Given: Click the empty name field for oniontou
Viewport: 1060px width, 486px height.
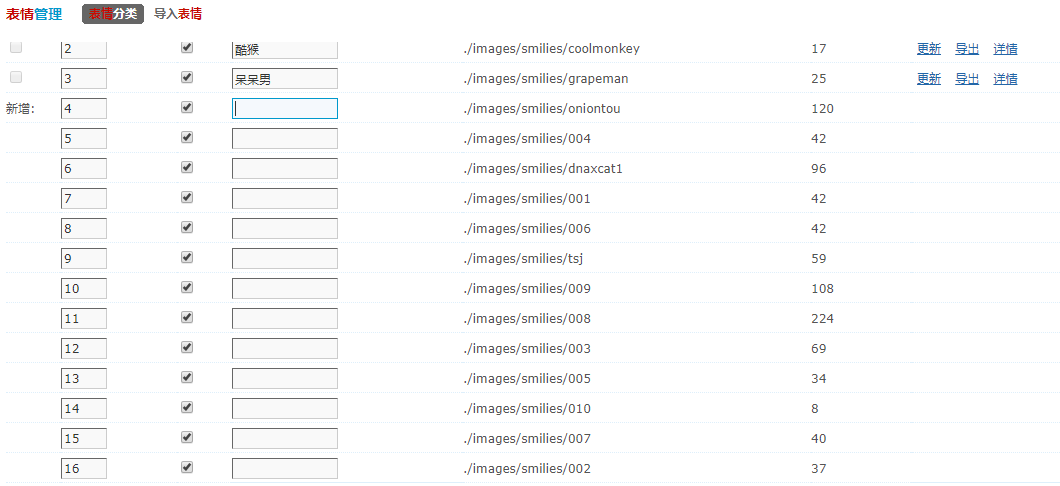Looking at the screenshot, I should click(285, 108).
